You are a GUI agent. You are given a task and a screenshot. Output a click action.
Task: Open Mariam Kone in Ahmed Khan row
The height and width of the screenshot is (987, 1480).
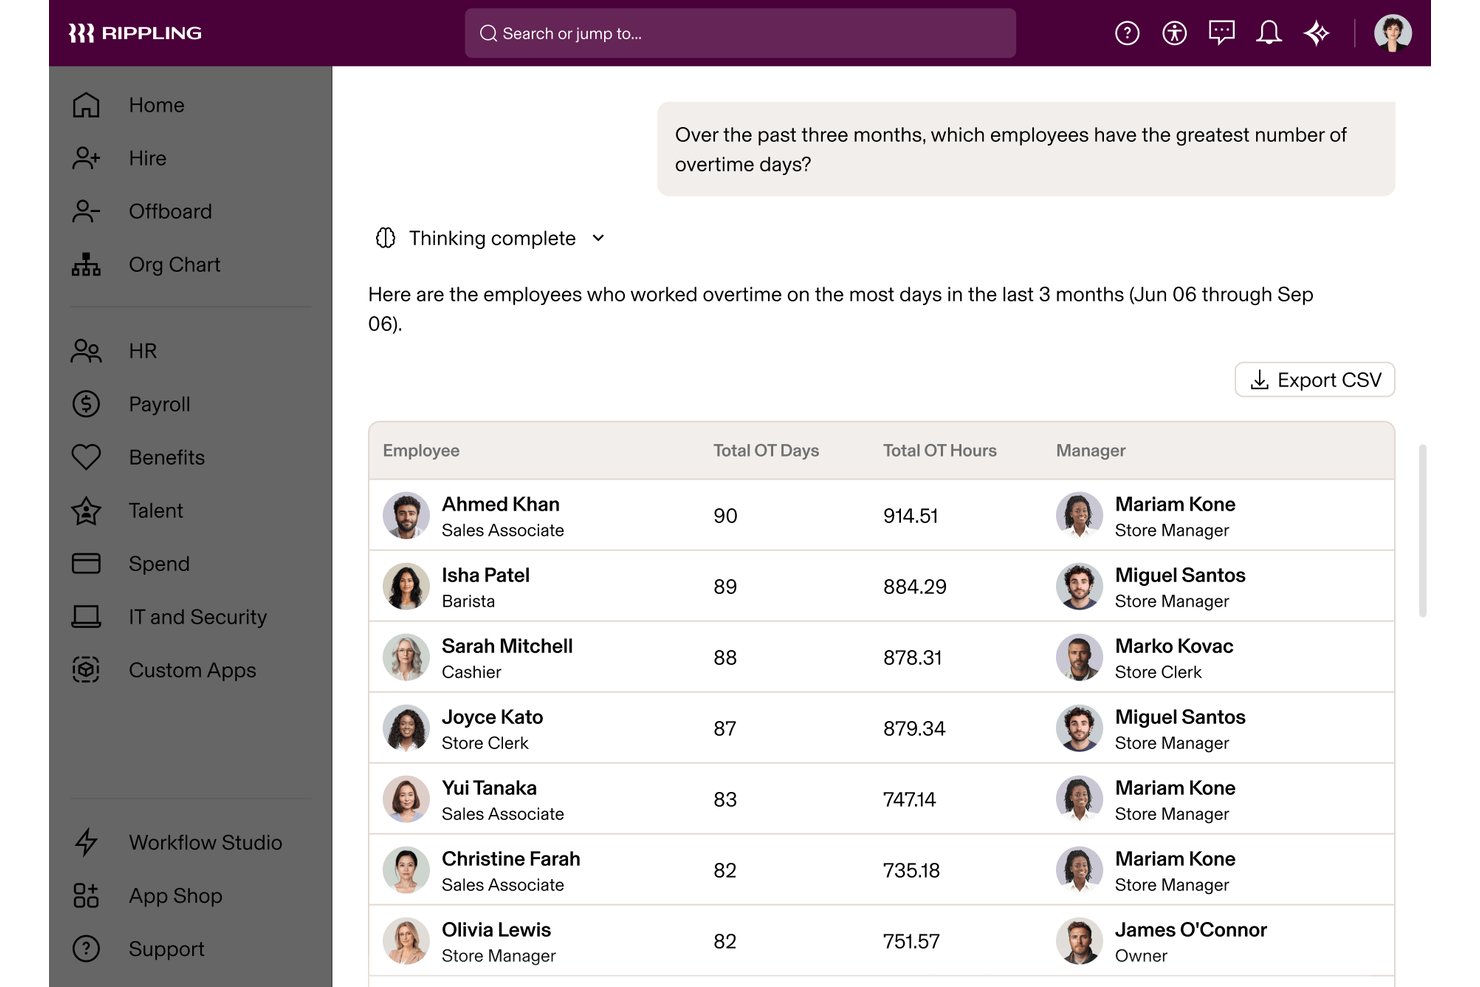click(1175, 504)
